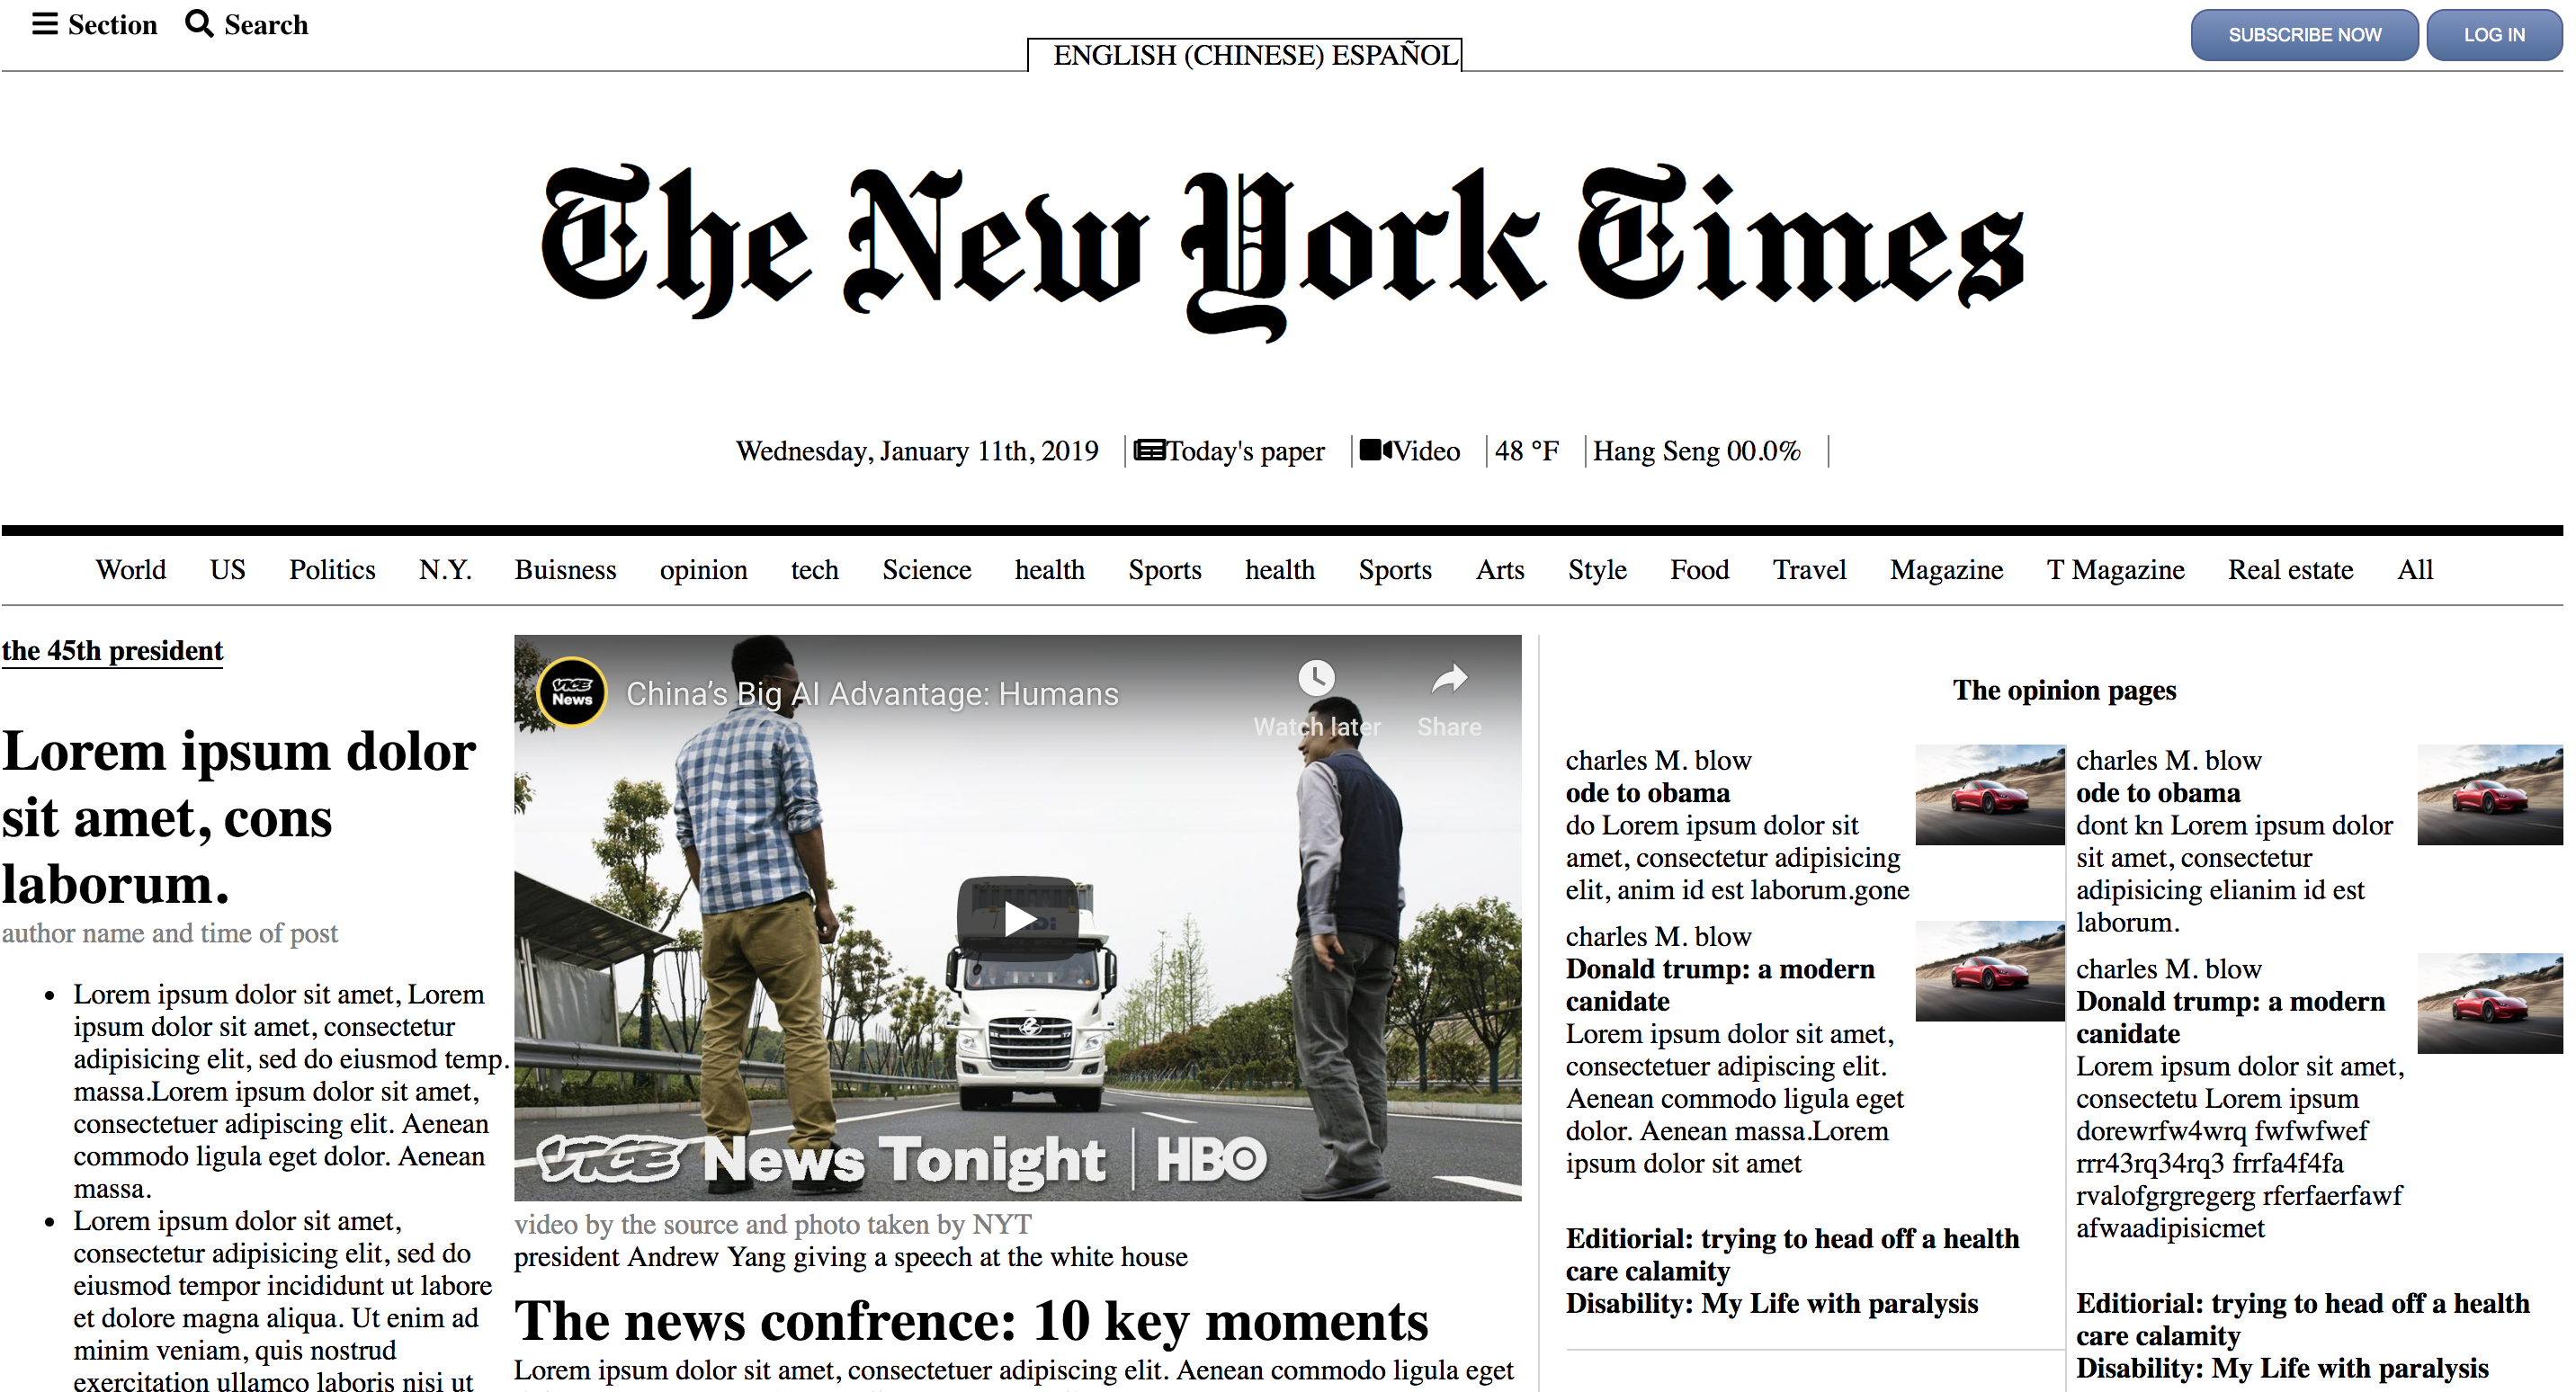The width and height of the screenshot is (2576, 1392).
Task: Open the T Magazine section
Action: 2115,570
